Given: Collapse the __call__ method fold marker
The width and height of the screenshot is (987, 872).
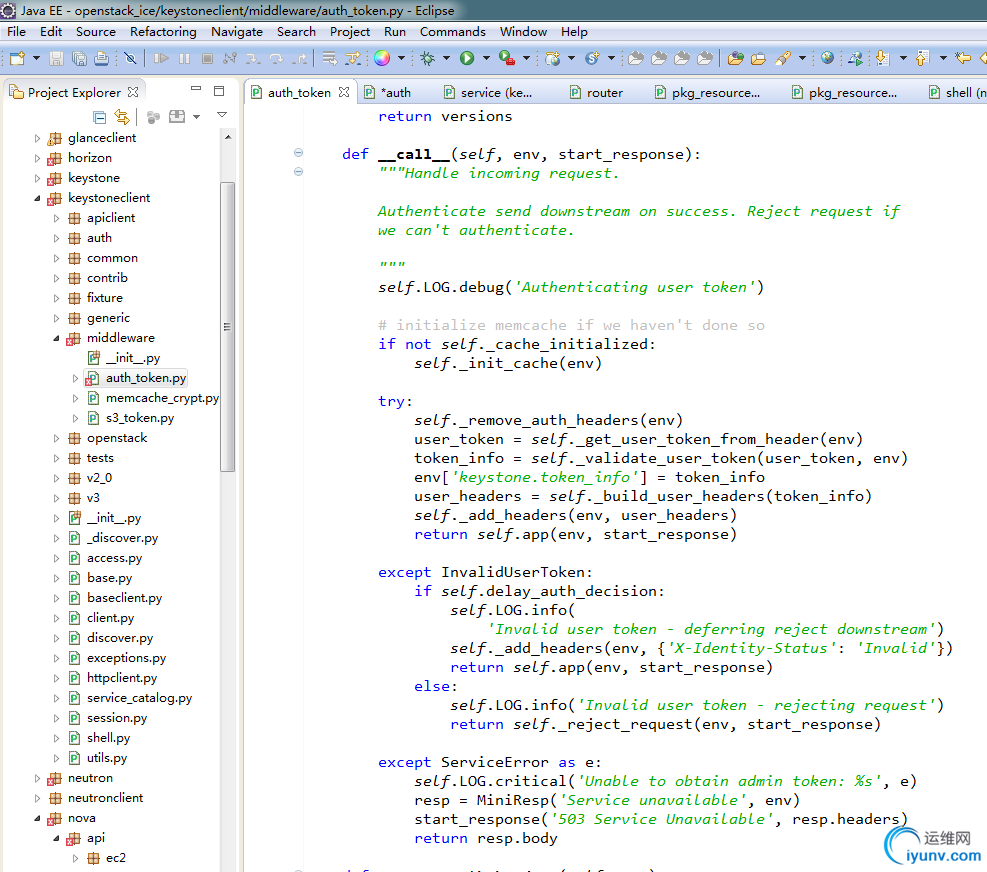Looking at the screenshot, I should tap(298, 152).
